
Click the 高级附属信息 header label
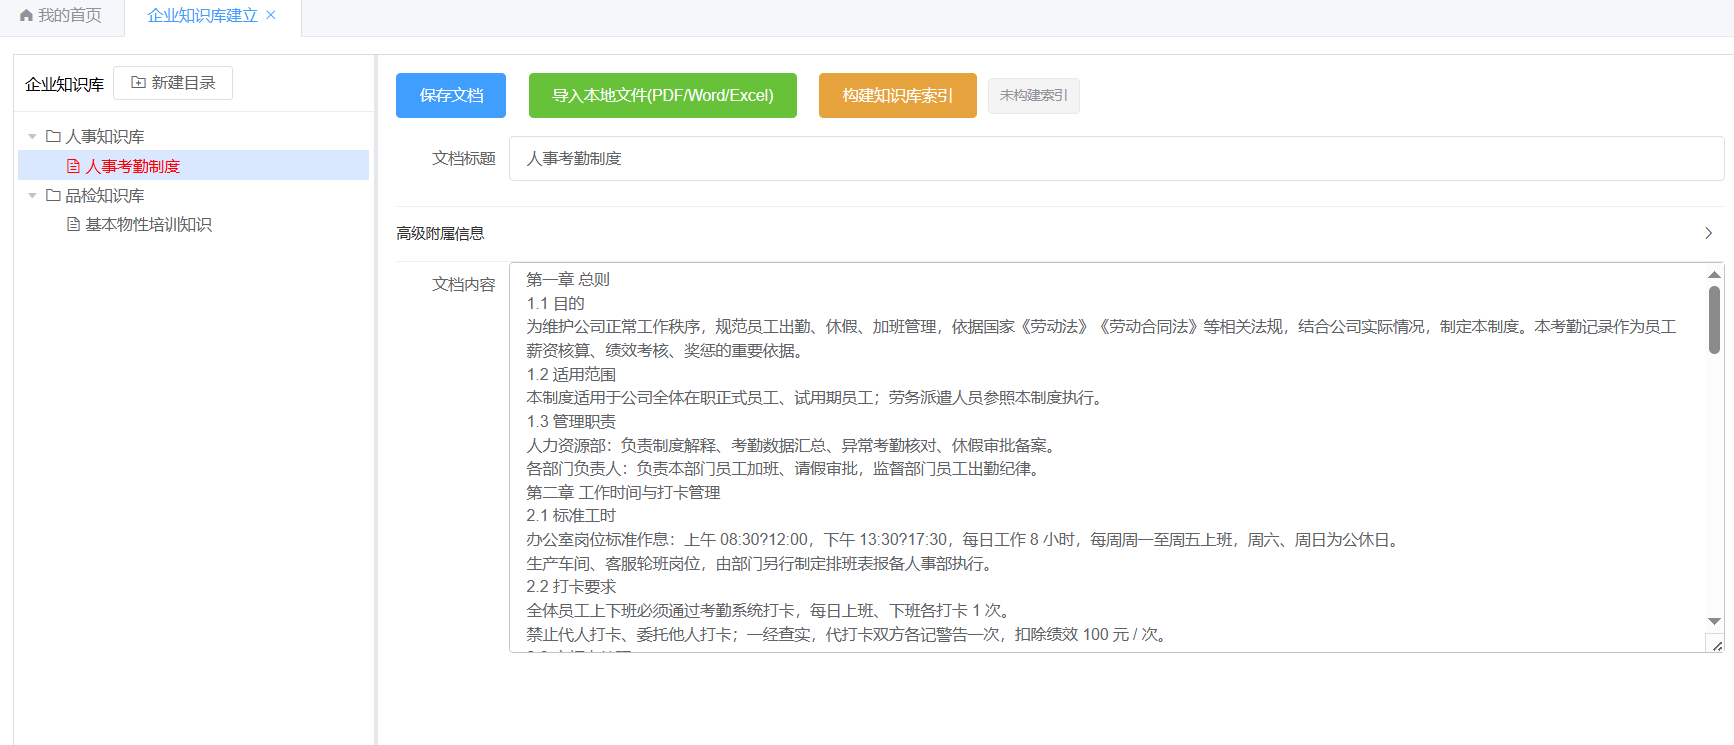[440, 233]
